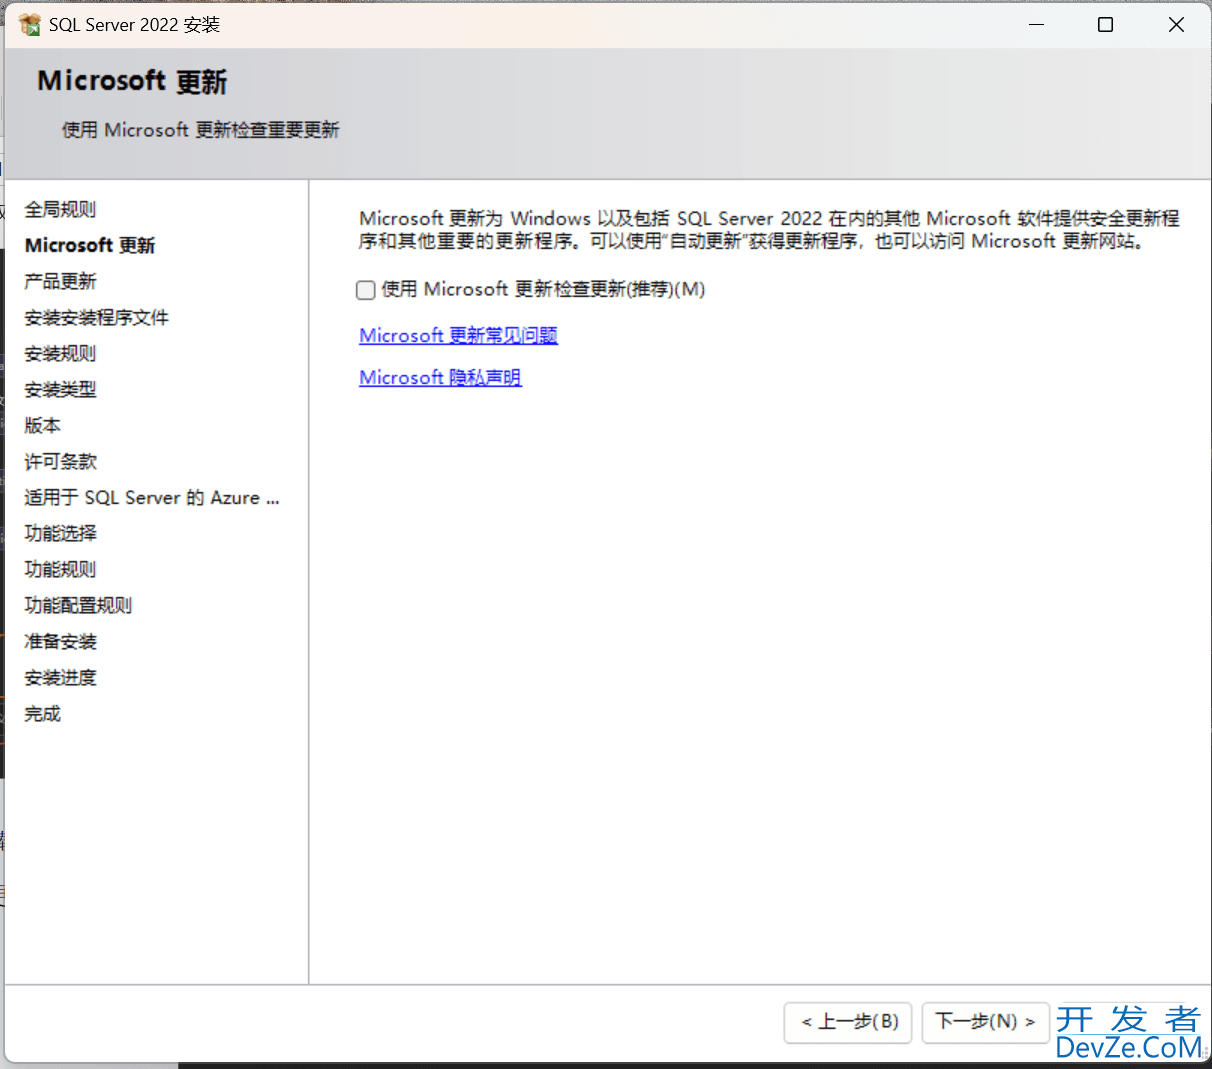This screenshot has width=1212, height=1069.
Task: Select the 安装类型 step
Action: [60, 389]
